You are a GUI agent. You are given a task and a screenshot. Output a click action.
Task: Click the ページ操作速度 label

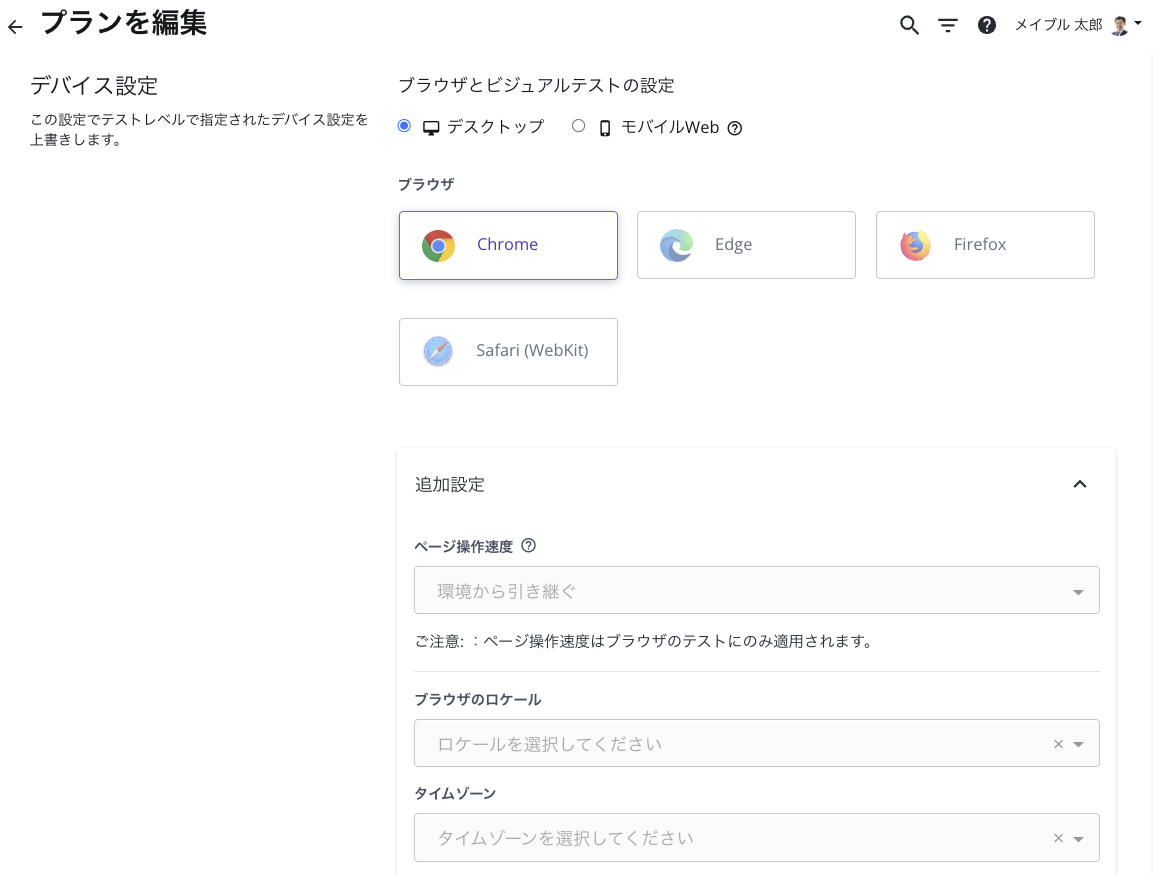coord(463,546)
